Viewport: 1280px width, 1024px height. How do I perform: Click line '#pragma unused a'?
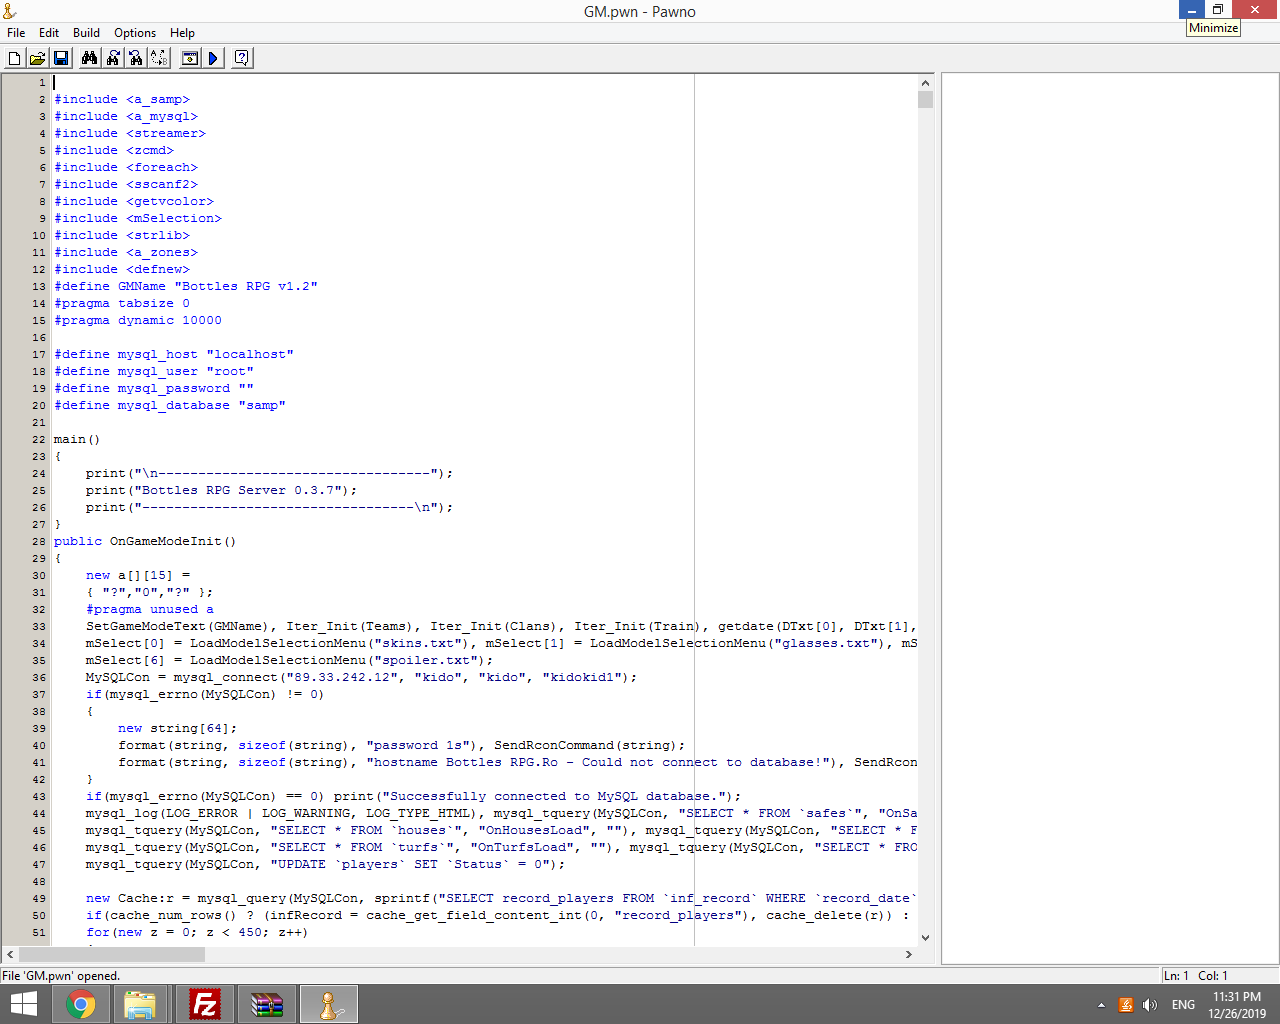(x=150, y=609)
